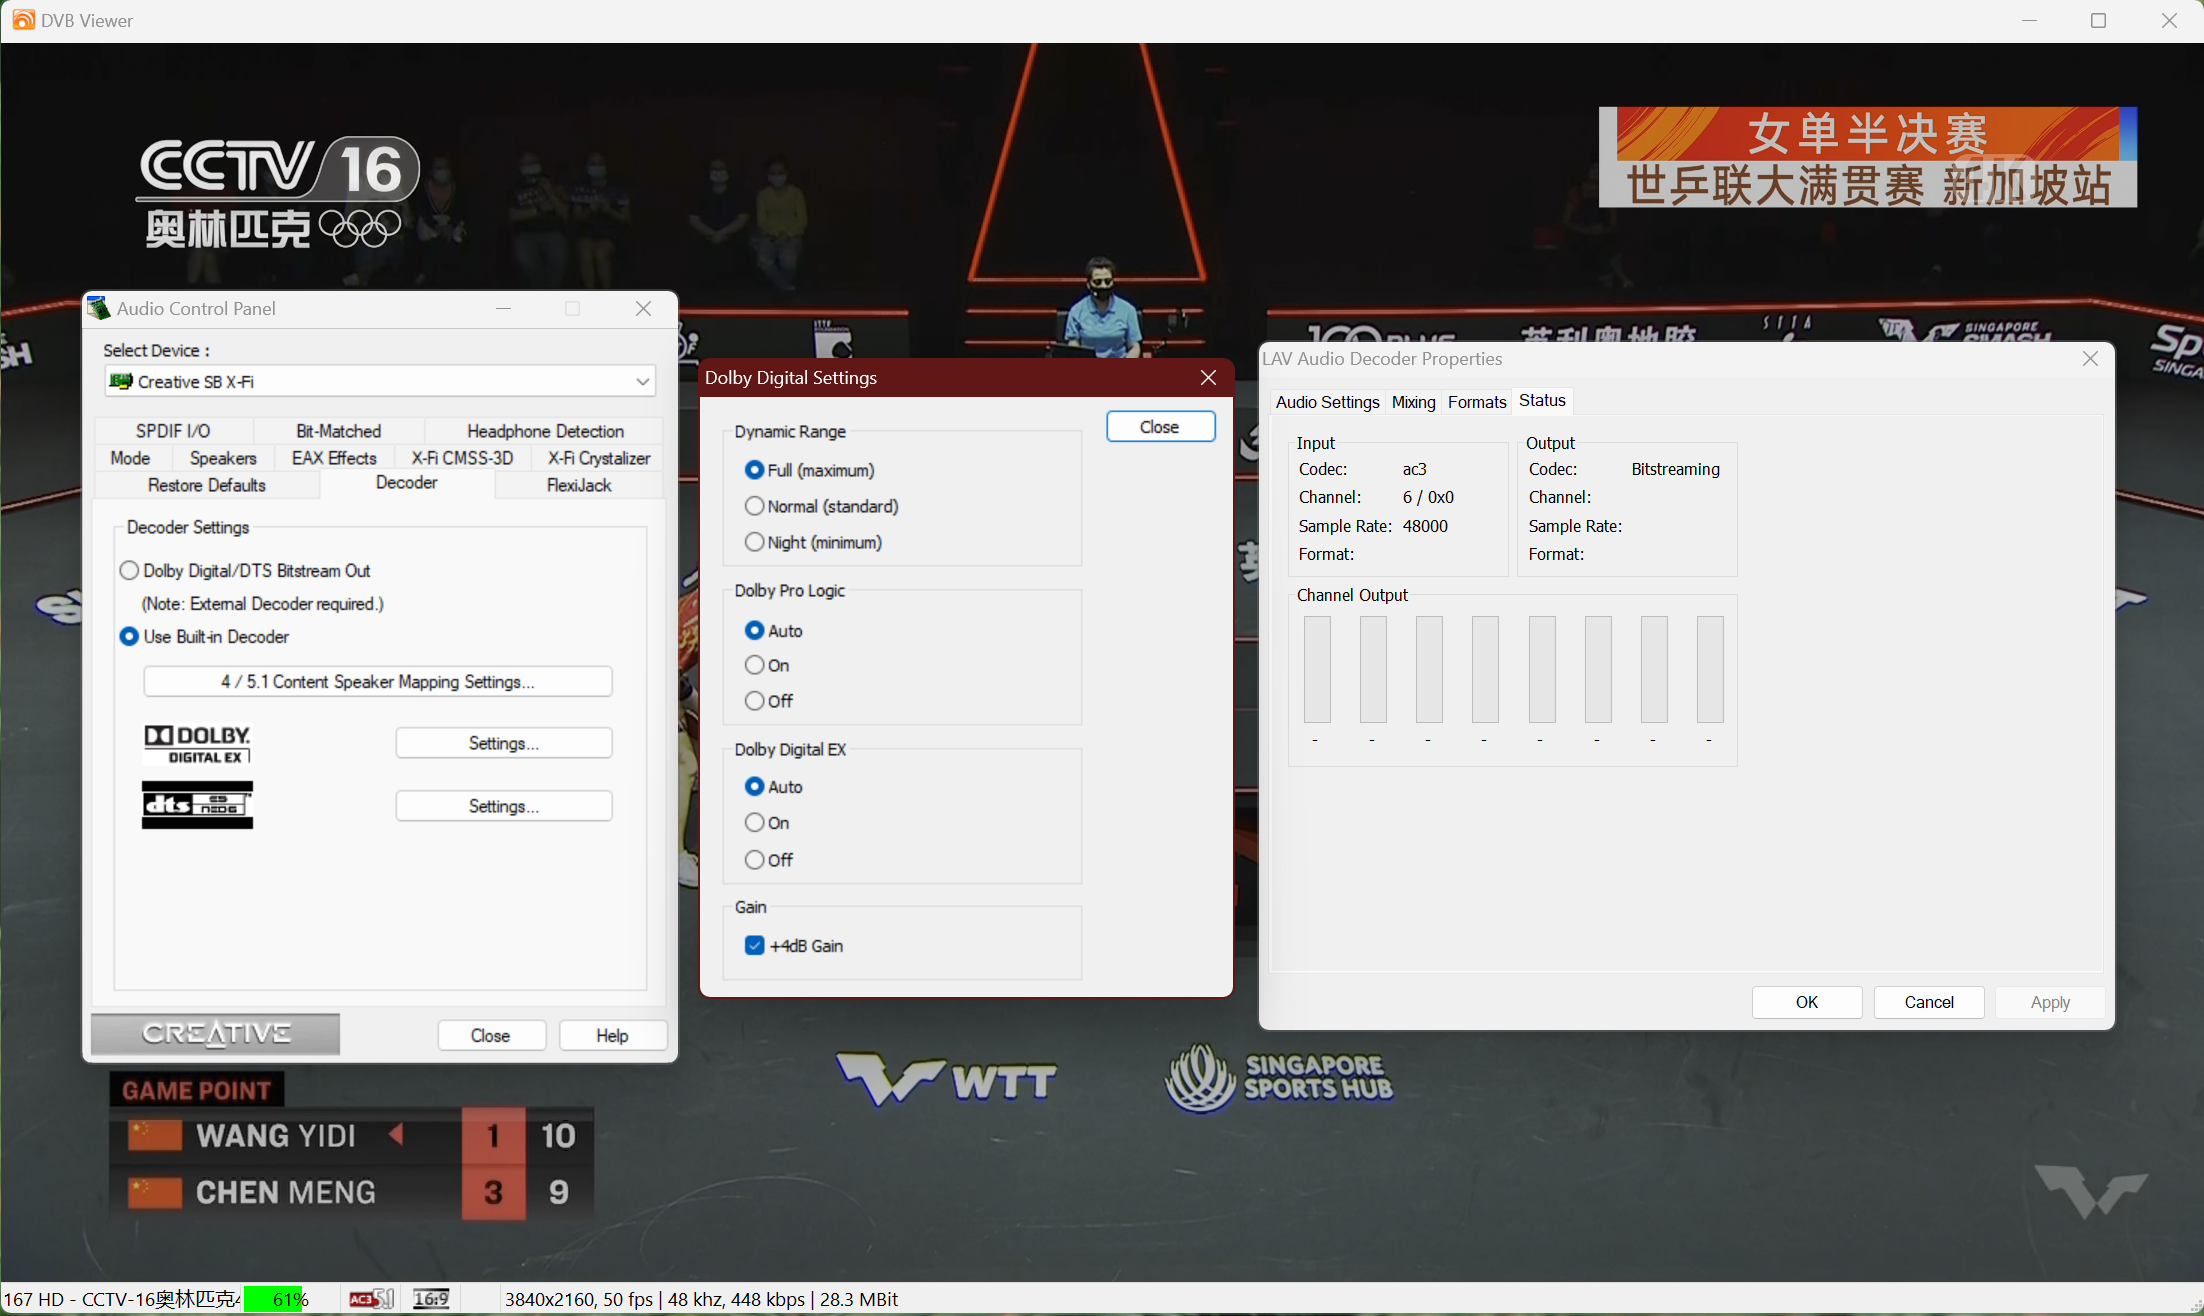This screenshot has width=2204, height=1316.
Task: Expand the Select Device dropdown
Action: click(642, 381)
